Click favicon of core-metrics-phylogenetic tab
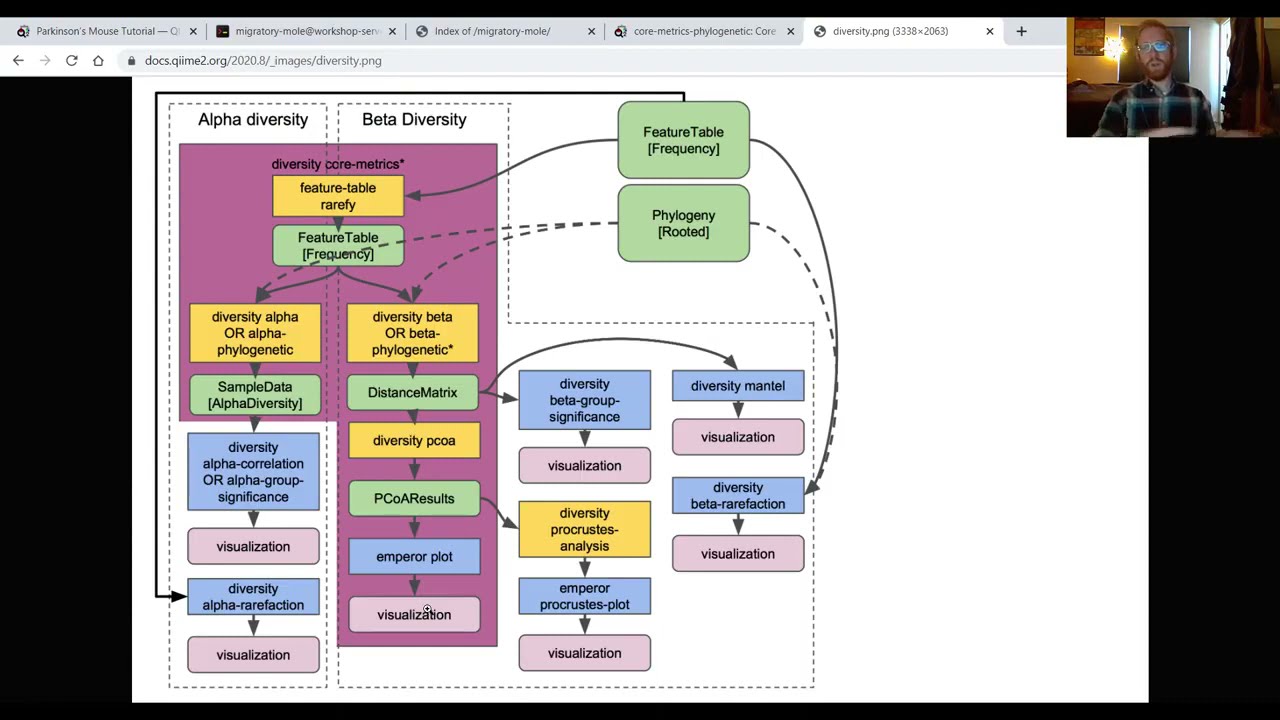1280x720 pixels. pyautogui.click(x=621, y=31)
